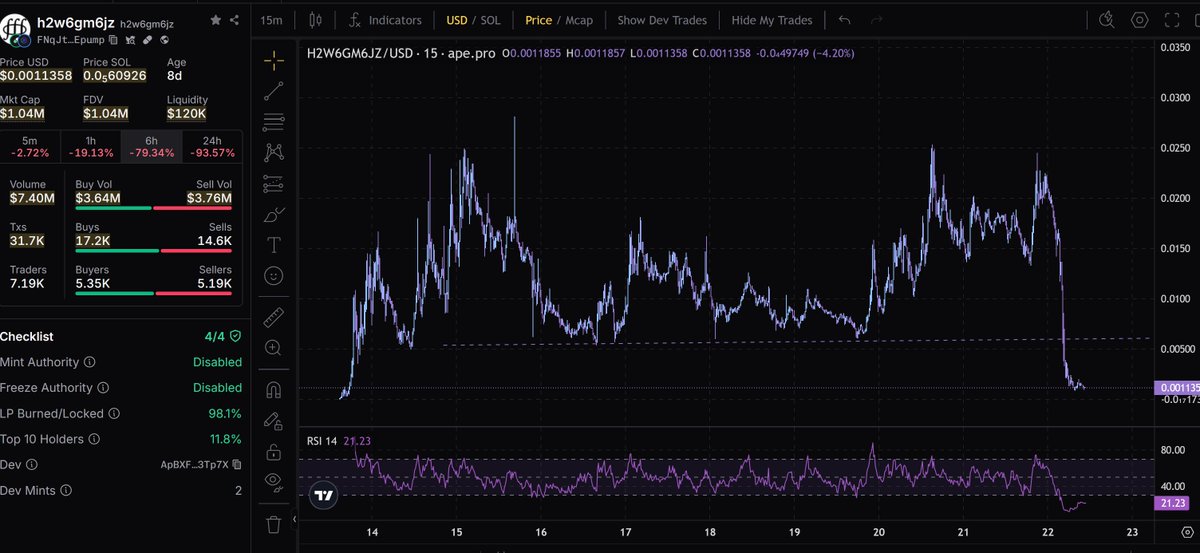
Task: Open the forecasting and measurement tool
Action: click(273, 184)
